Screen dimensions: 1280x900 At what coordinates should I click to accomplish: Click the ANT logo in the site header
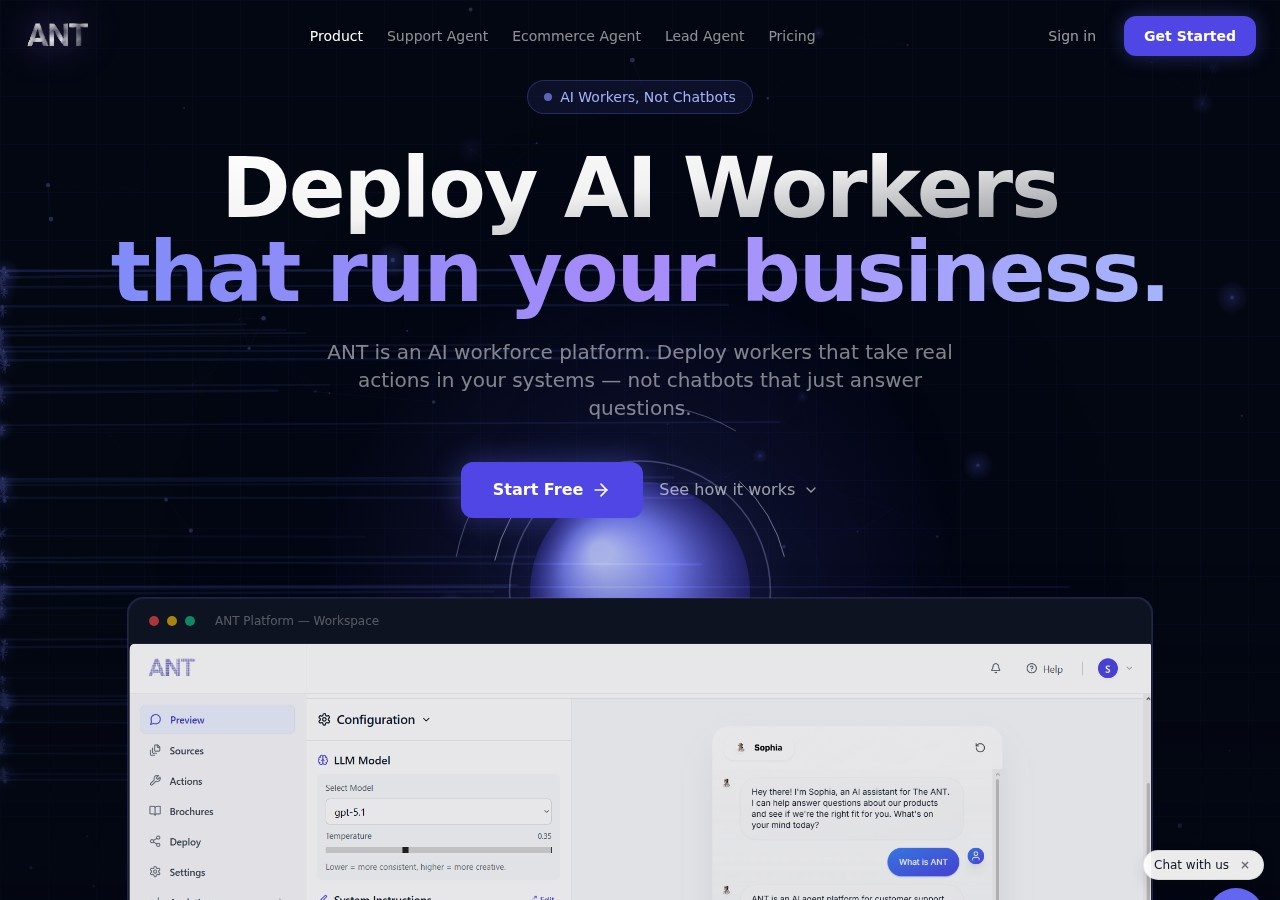tap(57, 36)
